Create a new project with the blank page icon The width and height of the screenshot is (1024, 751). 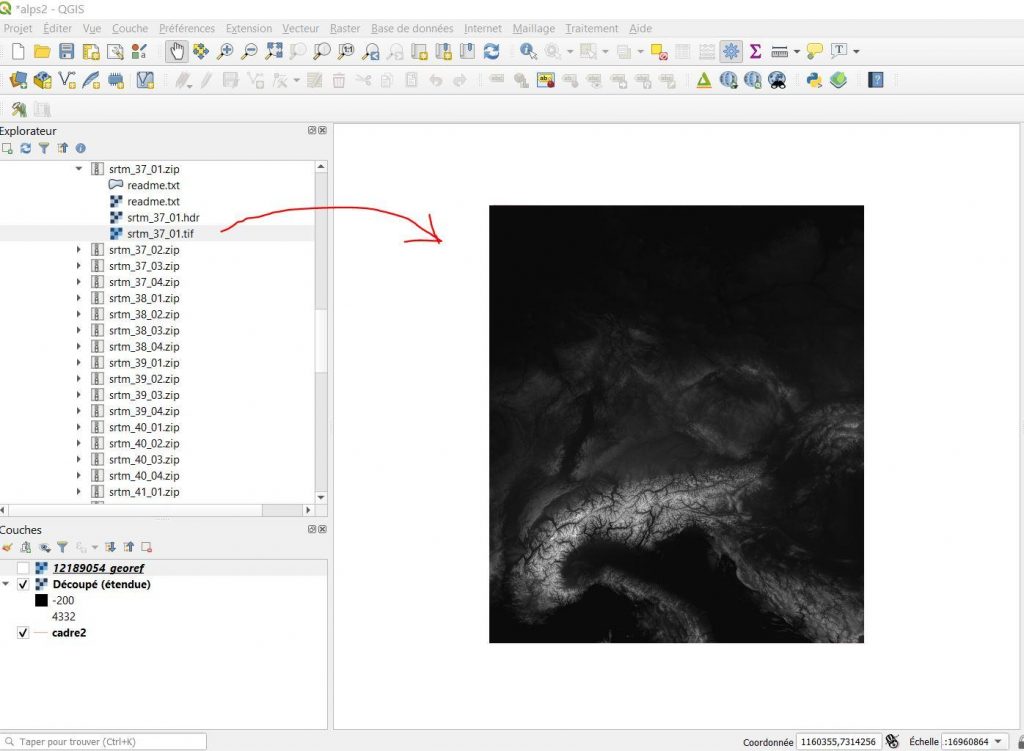click(x=18, y=51)
